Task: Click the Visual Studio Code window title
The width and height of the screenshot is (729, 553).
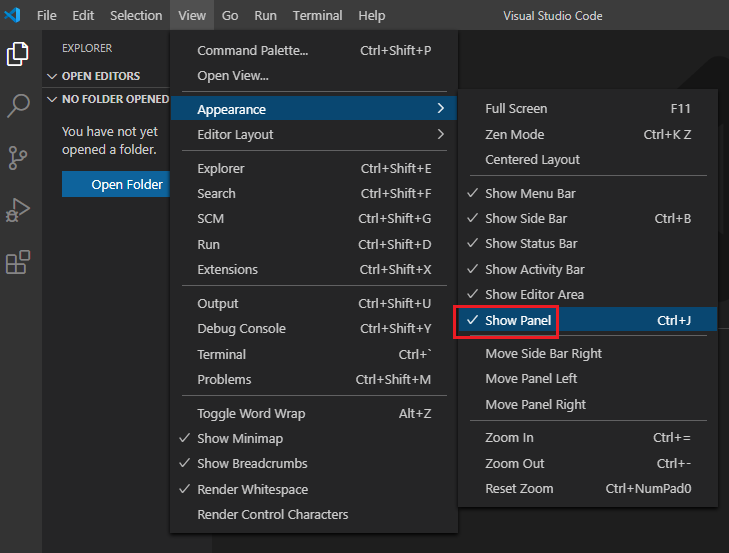Action: [552, 16]
